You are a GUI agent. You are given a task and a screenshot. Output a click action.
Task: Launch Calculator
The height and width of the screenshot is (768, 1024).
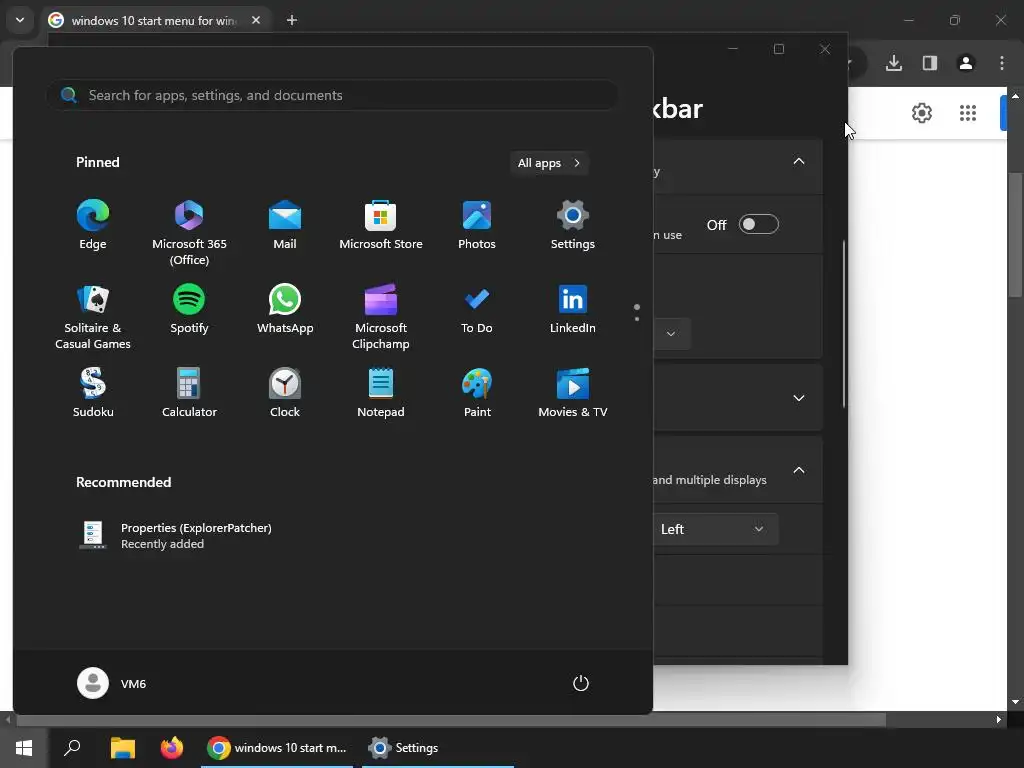[189, 393]
